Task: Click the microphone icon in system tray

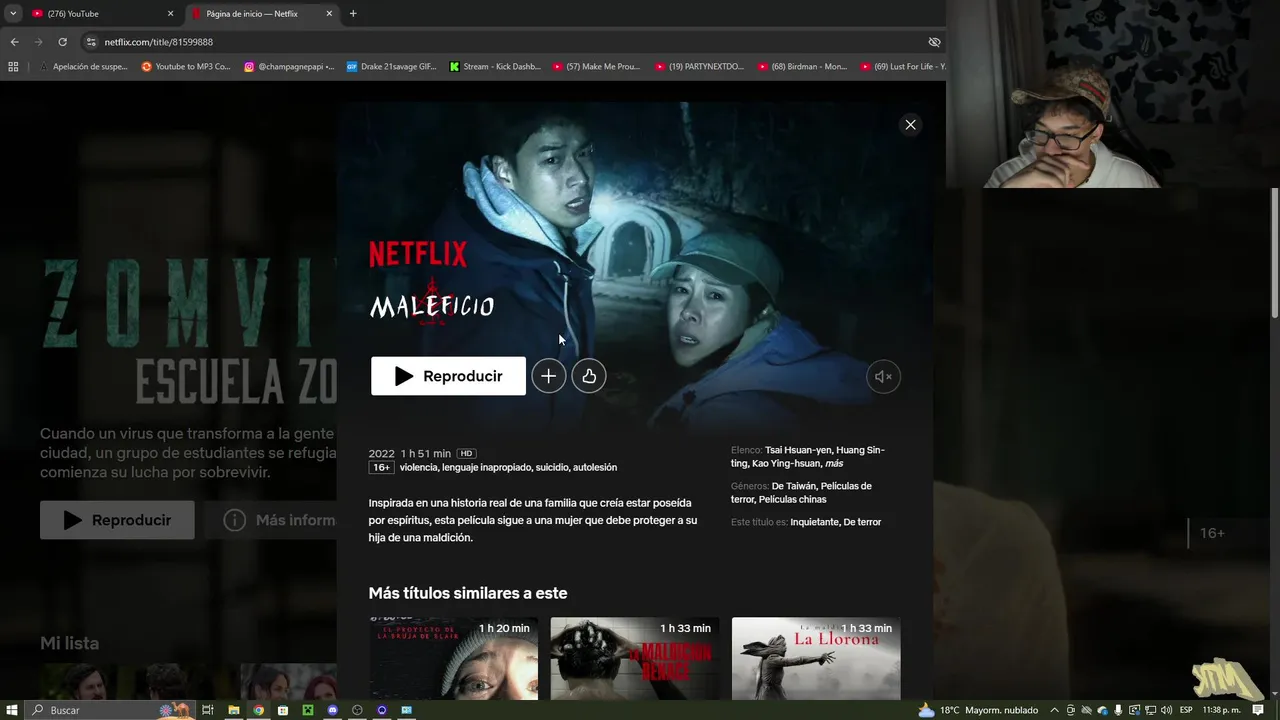Action: pyautogui.click(x=1118, y=710)
